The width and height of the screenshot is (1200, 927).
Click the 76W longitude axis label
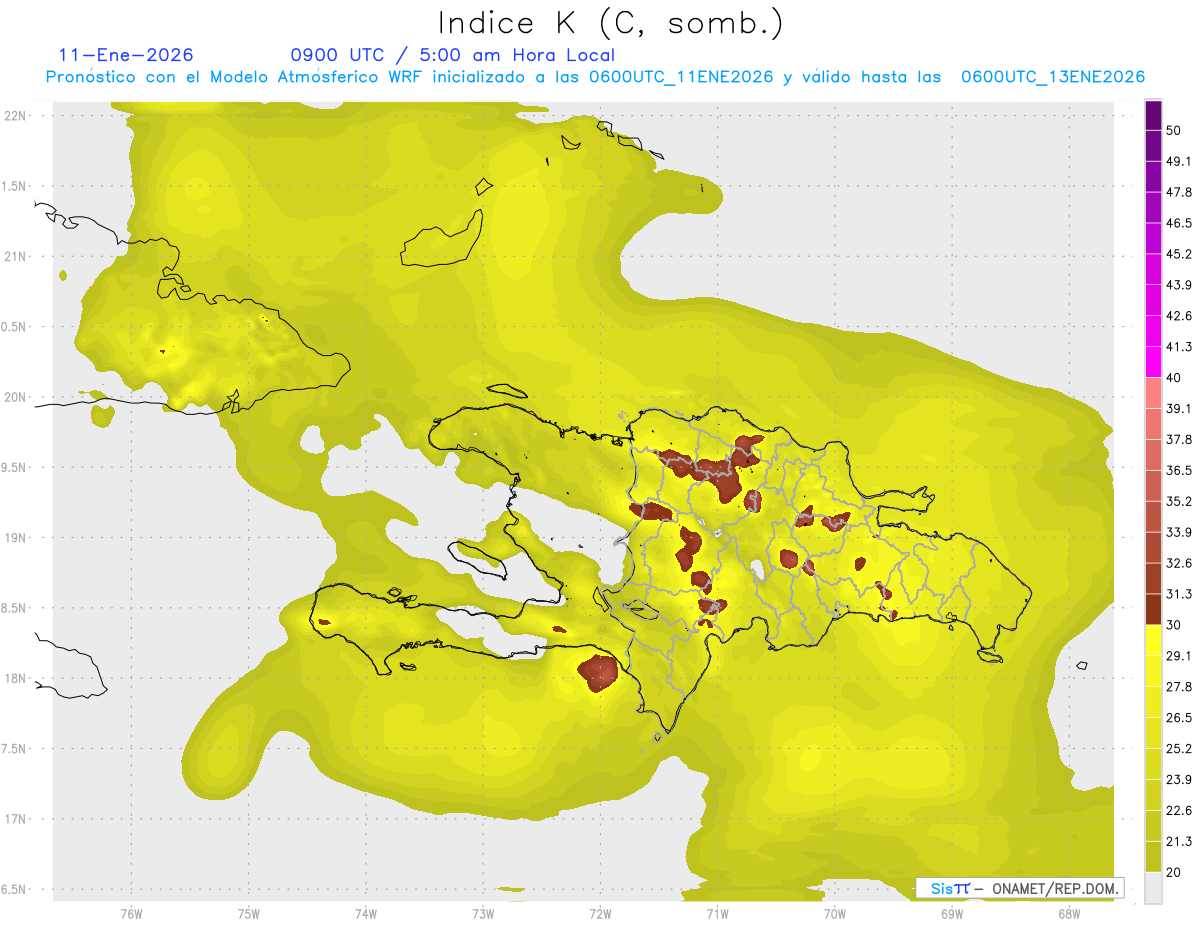point(131,913)
